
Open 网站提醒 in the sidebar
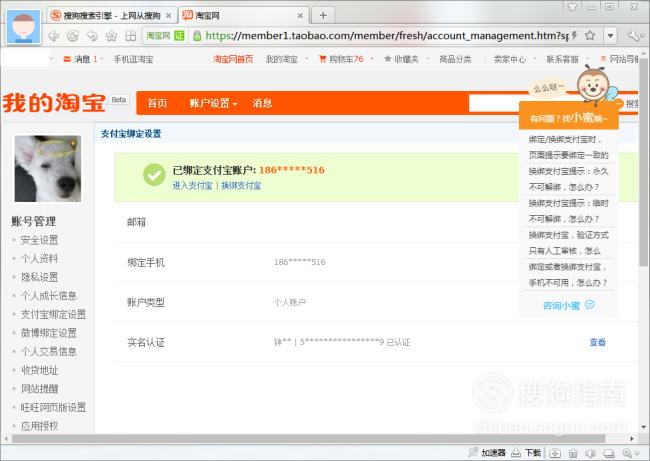39,389
